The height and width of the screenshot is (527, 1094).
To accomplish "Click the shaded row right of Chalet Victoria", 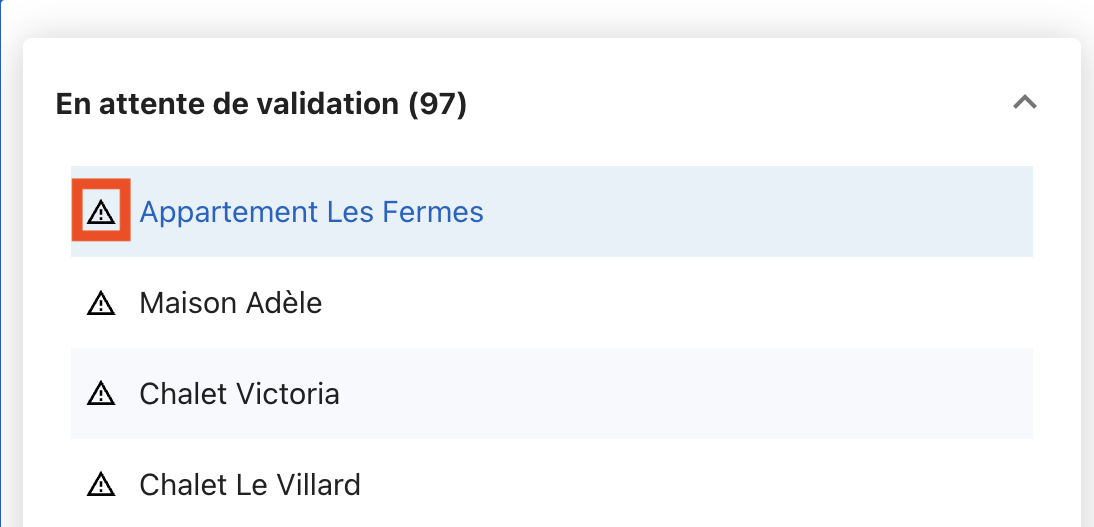I will coord(690,394).
